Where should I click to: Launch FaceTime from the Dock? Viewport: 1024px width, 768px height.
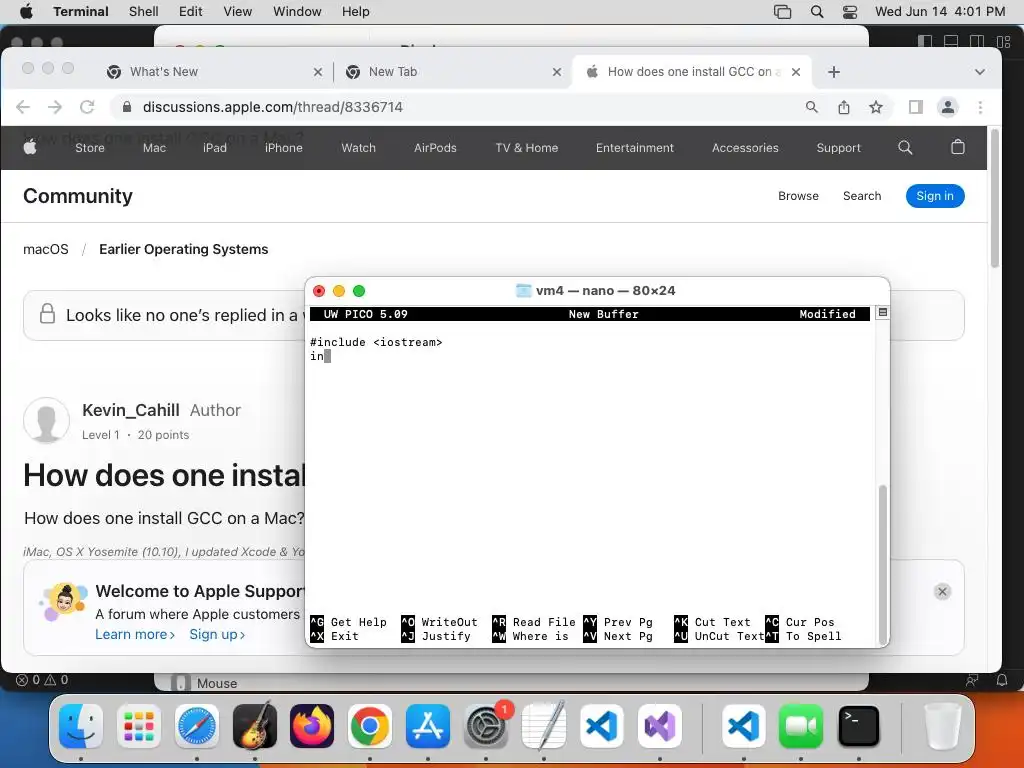tap(801, 726)
